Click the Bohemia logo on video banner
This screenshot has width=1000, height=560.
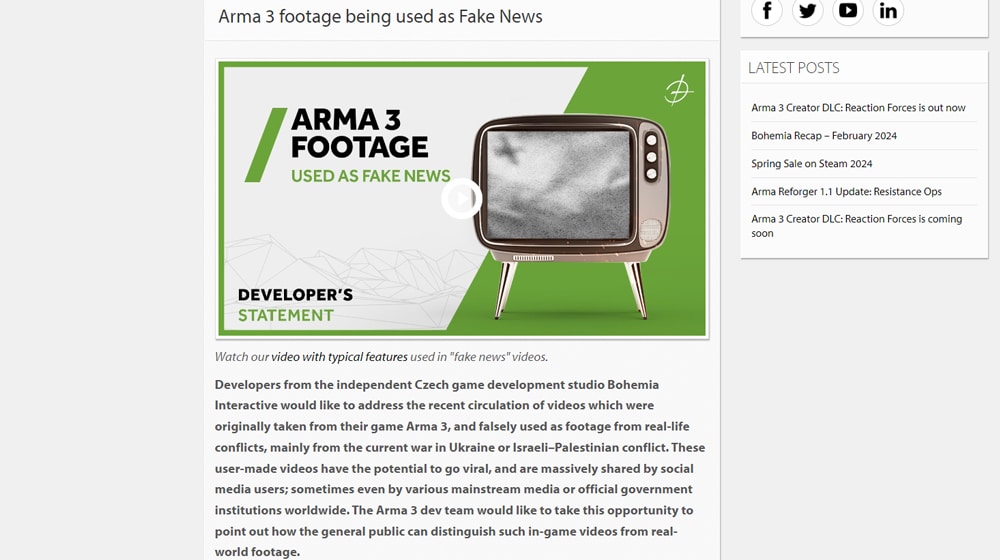tap(679, 90)
